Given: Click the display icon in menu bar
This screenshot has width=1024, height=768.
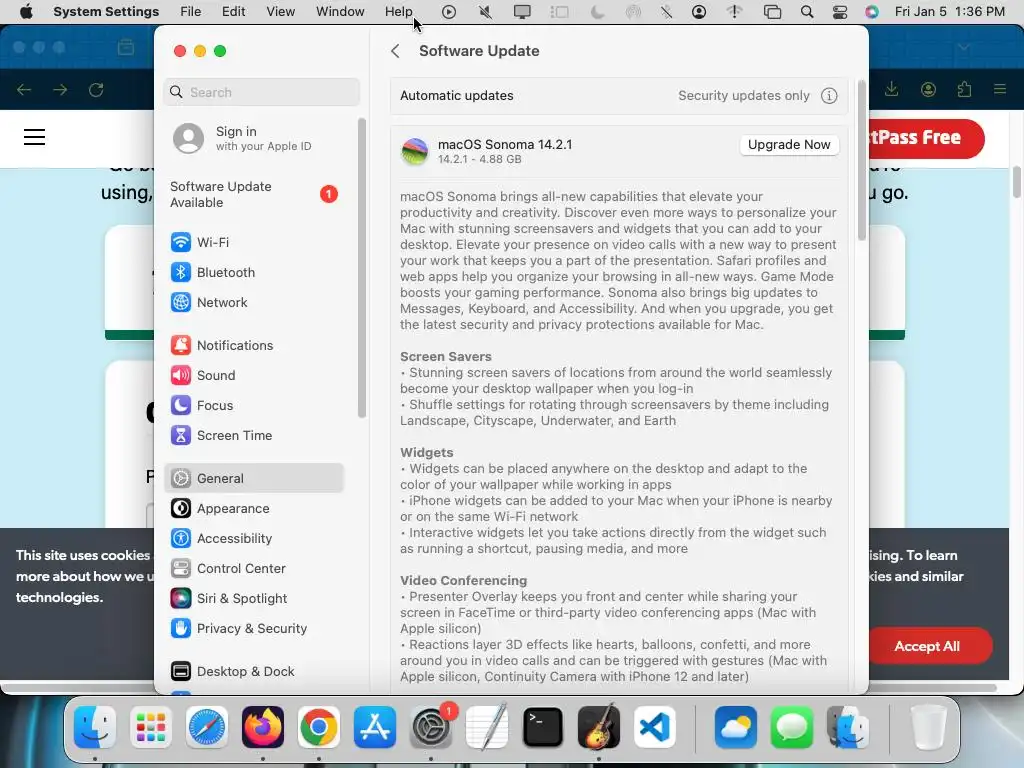Looking at the screenshot, I should click(x=522, y=12).
